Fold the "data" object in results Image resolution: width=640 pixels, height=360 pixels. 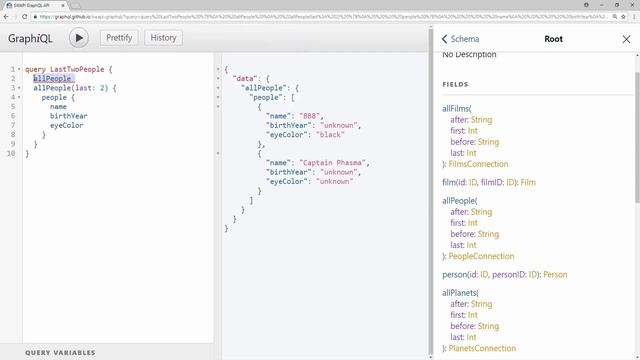tap(218, 79)
